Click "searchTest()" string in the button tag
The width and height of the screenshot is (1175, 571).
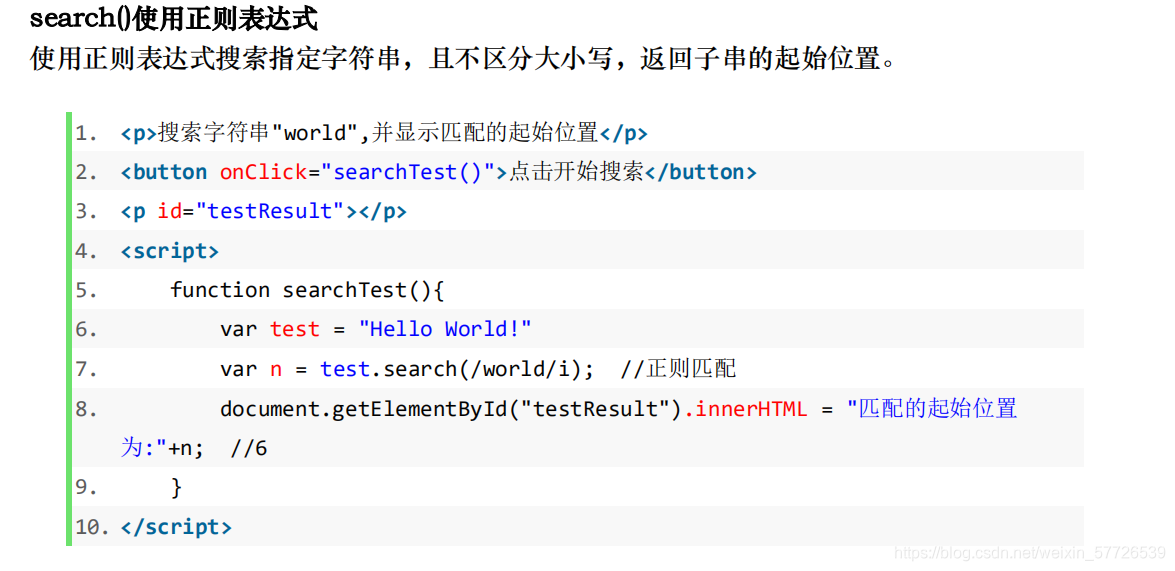pyautogui.click(x=409, y=172)
